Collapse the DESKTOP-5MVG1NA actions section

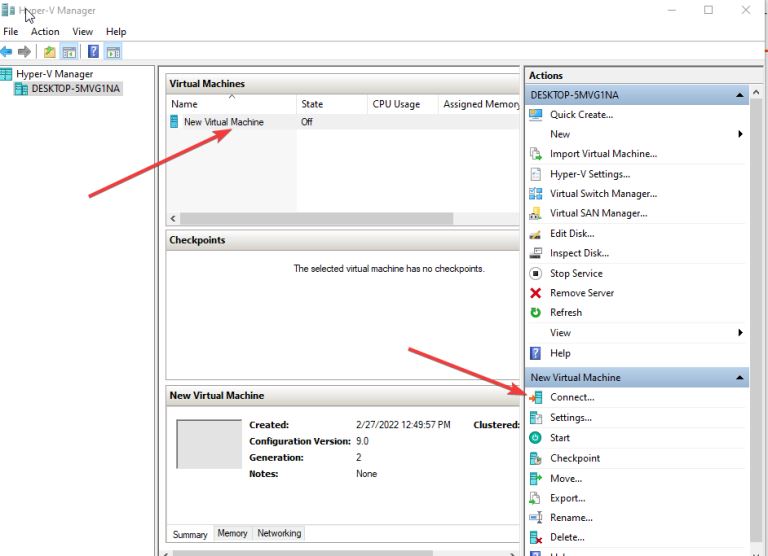point(740,95)
